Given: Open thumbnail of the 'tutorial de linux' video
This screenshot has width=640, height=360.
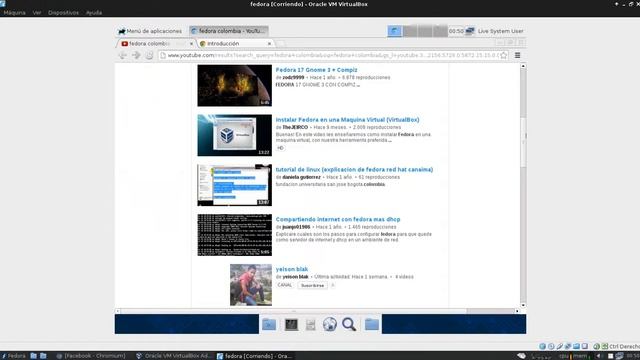Looking at the screenshot, I should [x=235, y=185].
